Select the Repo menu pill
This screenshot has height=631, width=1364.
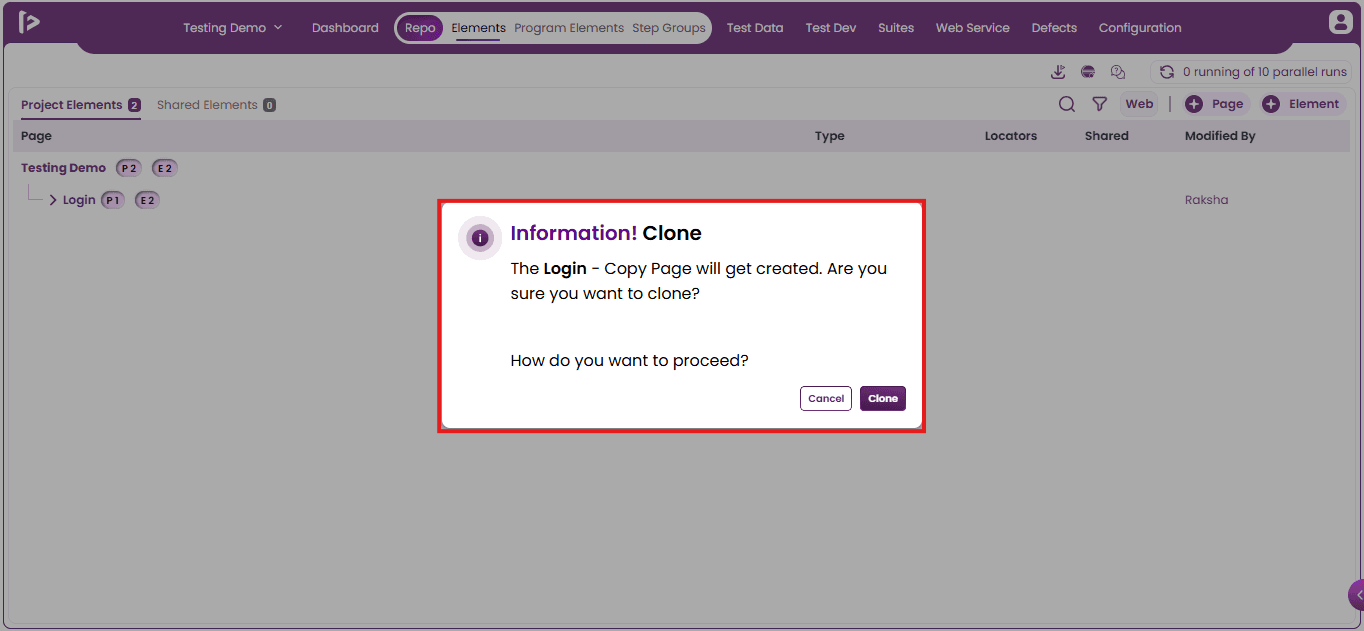(x=420, y=28)
